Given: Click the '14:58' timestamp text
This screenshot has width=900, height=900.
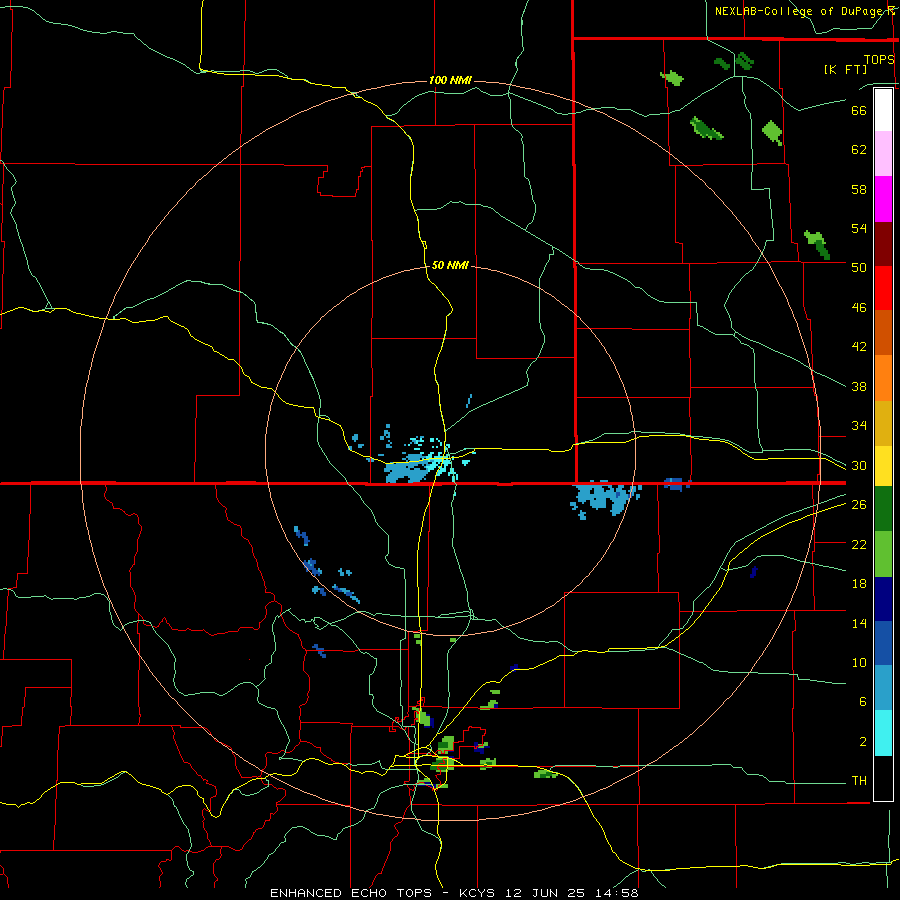Looking at the screenshot, I should (x=616, y=893).
